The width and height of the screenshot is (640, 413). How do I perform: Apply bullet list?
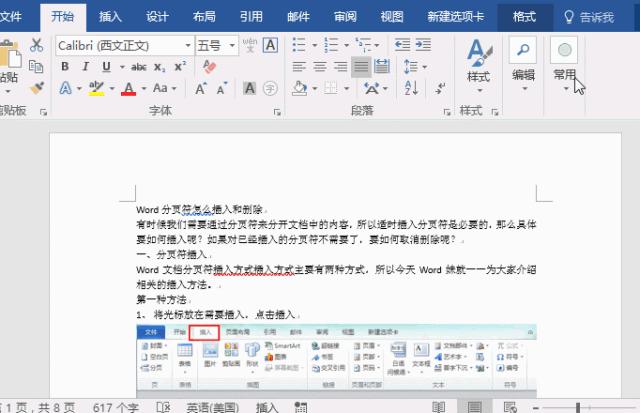tap(299, 45)
